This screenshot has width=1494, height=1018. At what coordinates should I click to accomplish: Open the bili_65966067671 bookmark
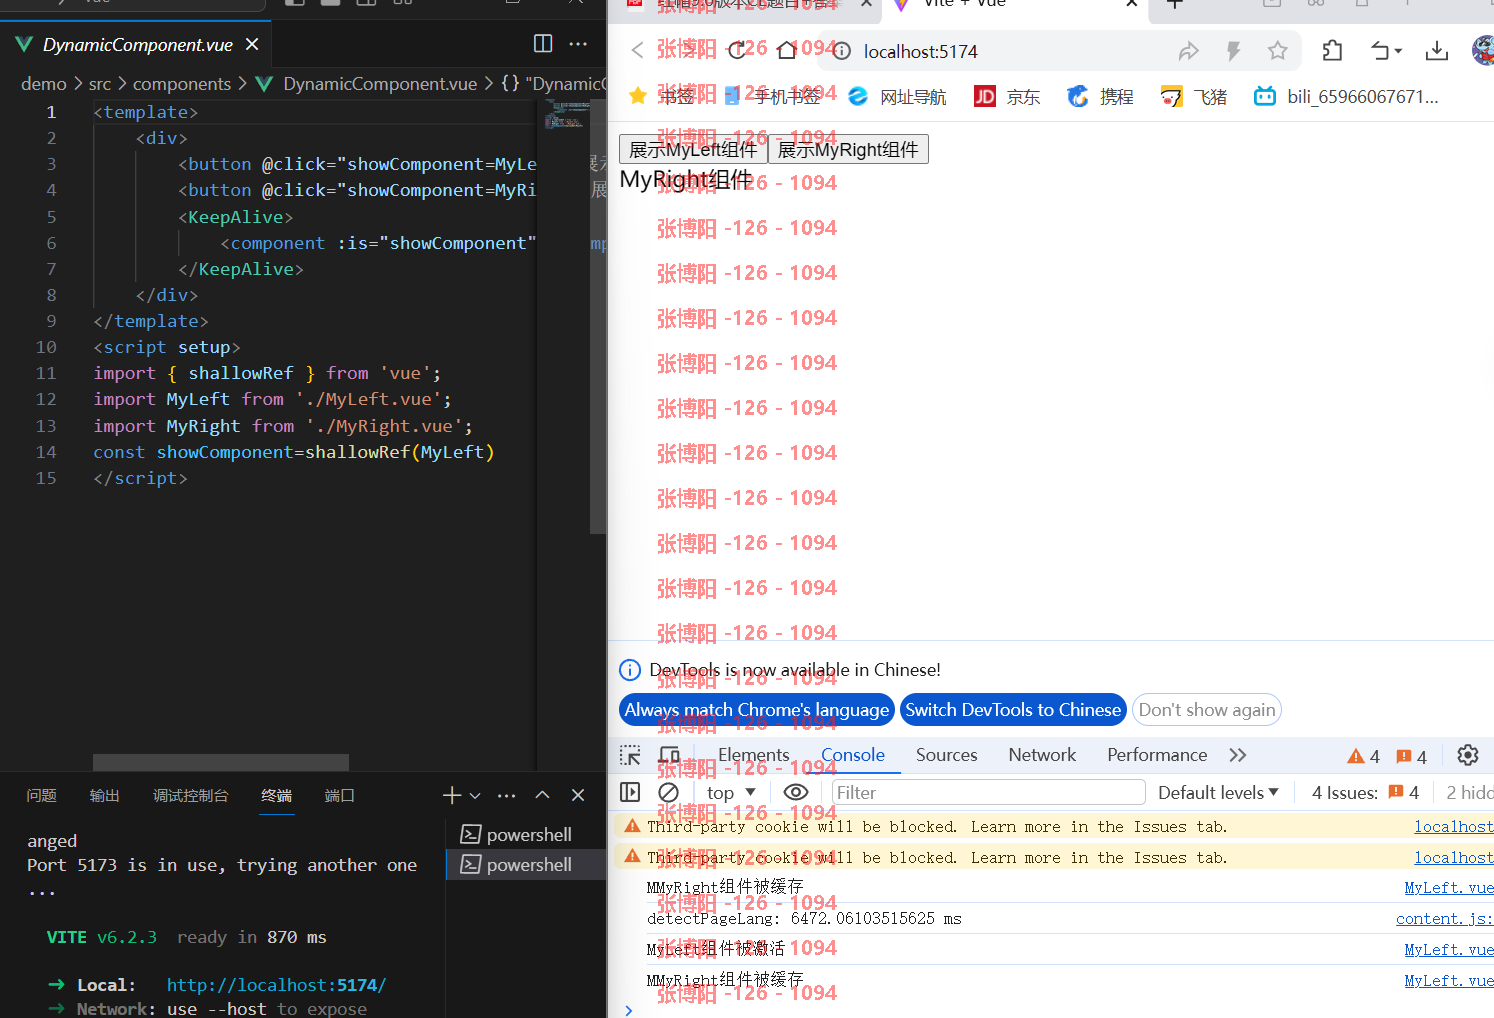[x=1346, y=96]
